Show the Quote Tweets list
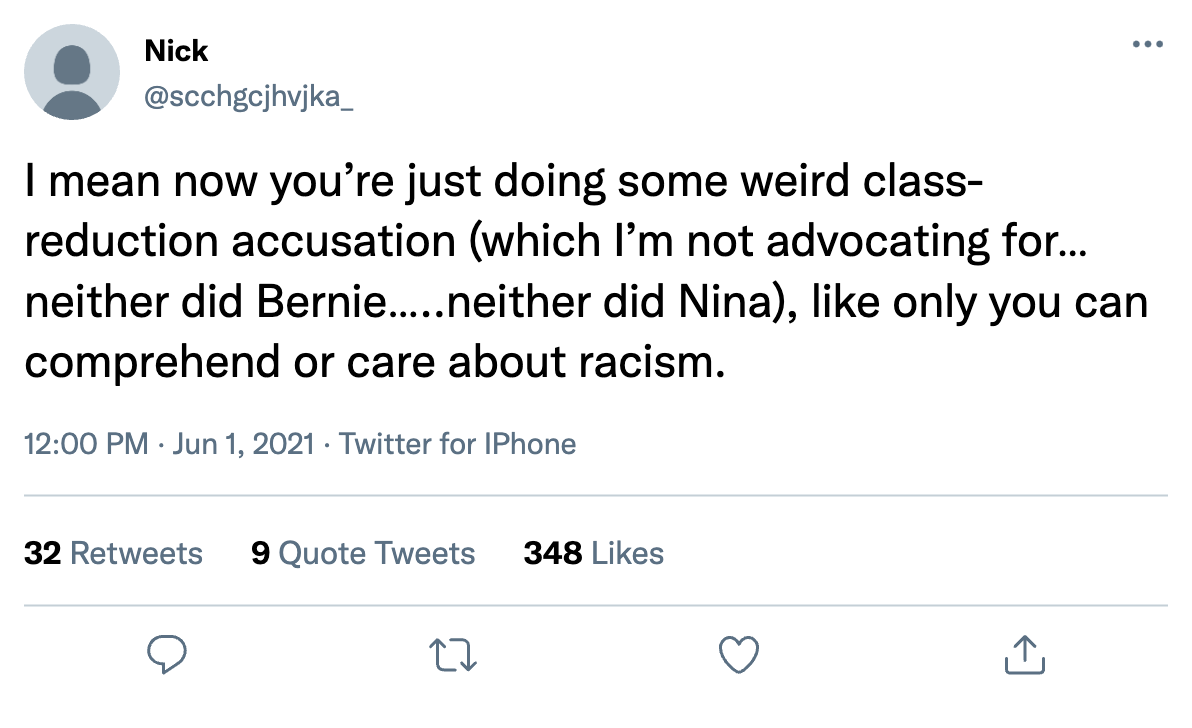 377,553
